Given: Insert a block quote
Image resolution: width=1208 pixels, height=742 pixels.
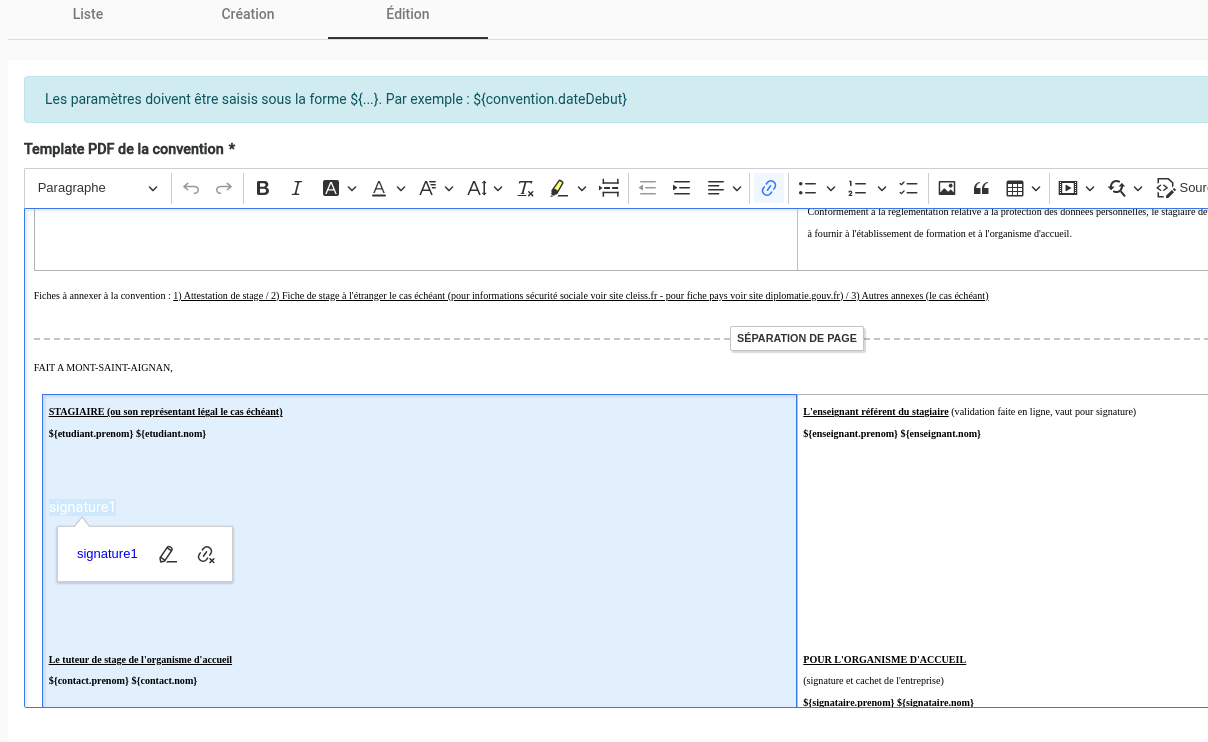Looking at the screenshot, I should point(981,188).
